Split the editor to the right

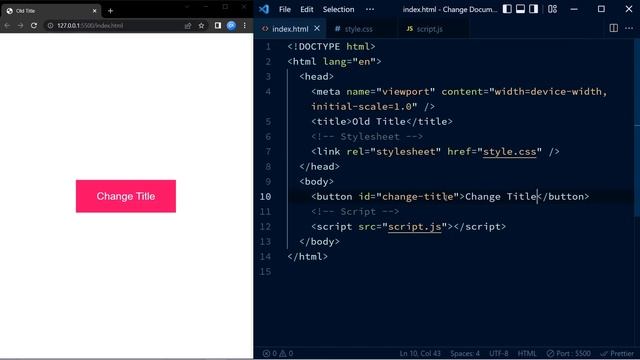(x=613, y=28)
